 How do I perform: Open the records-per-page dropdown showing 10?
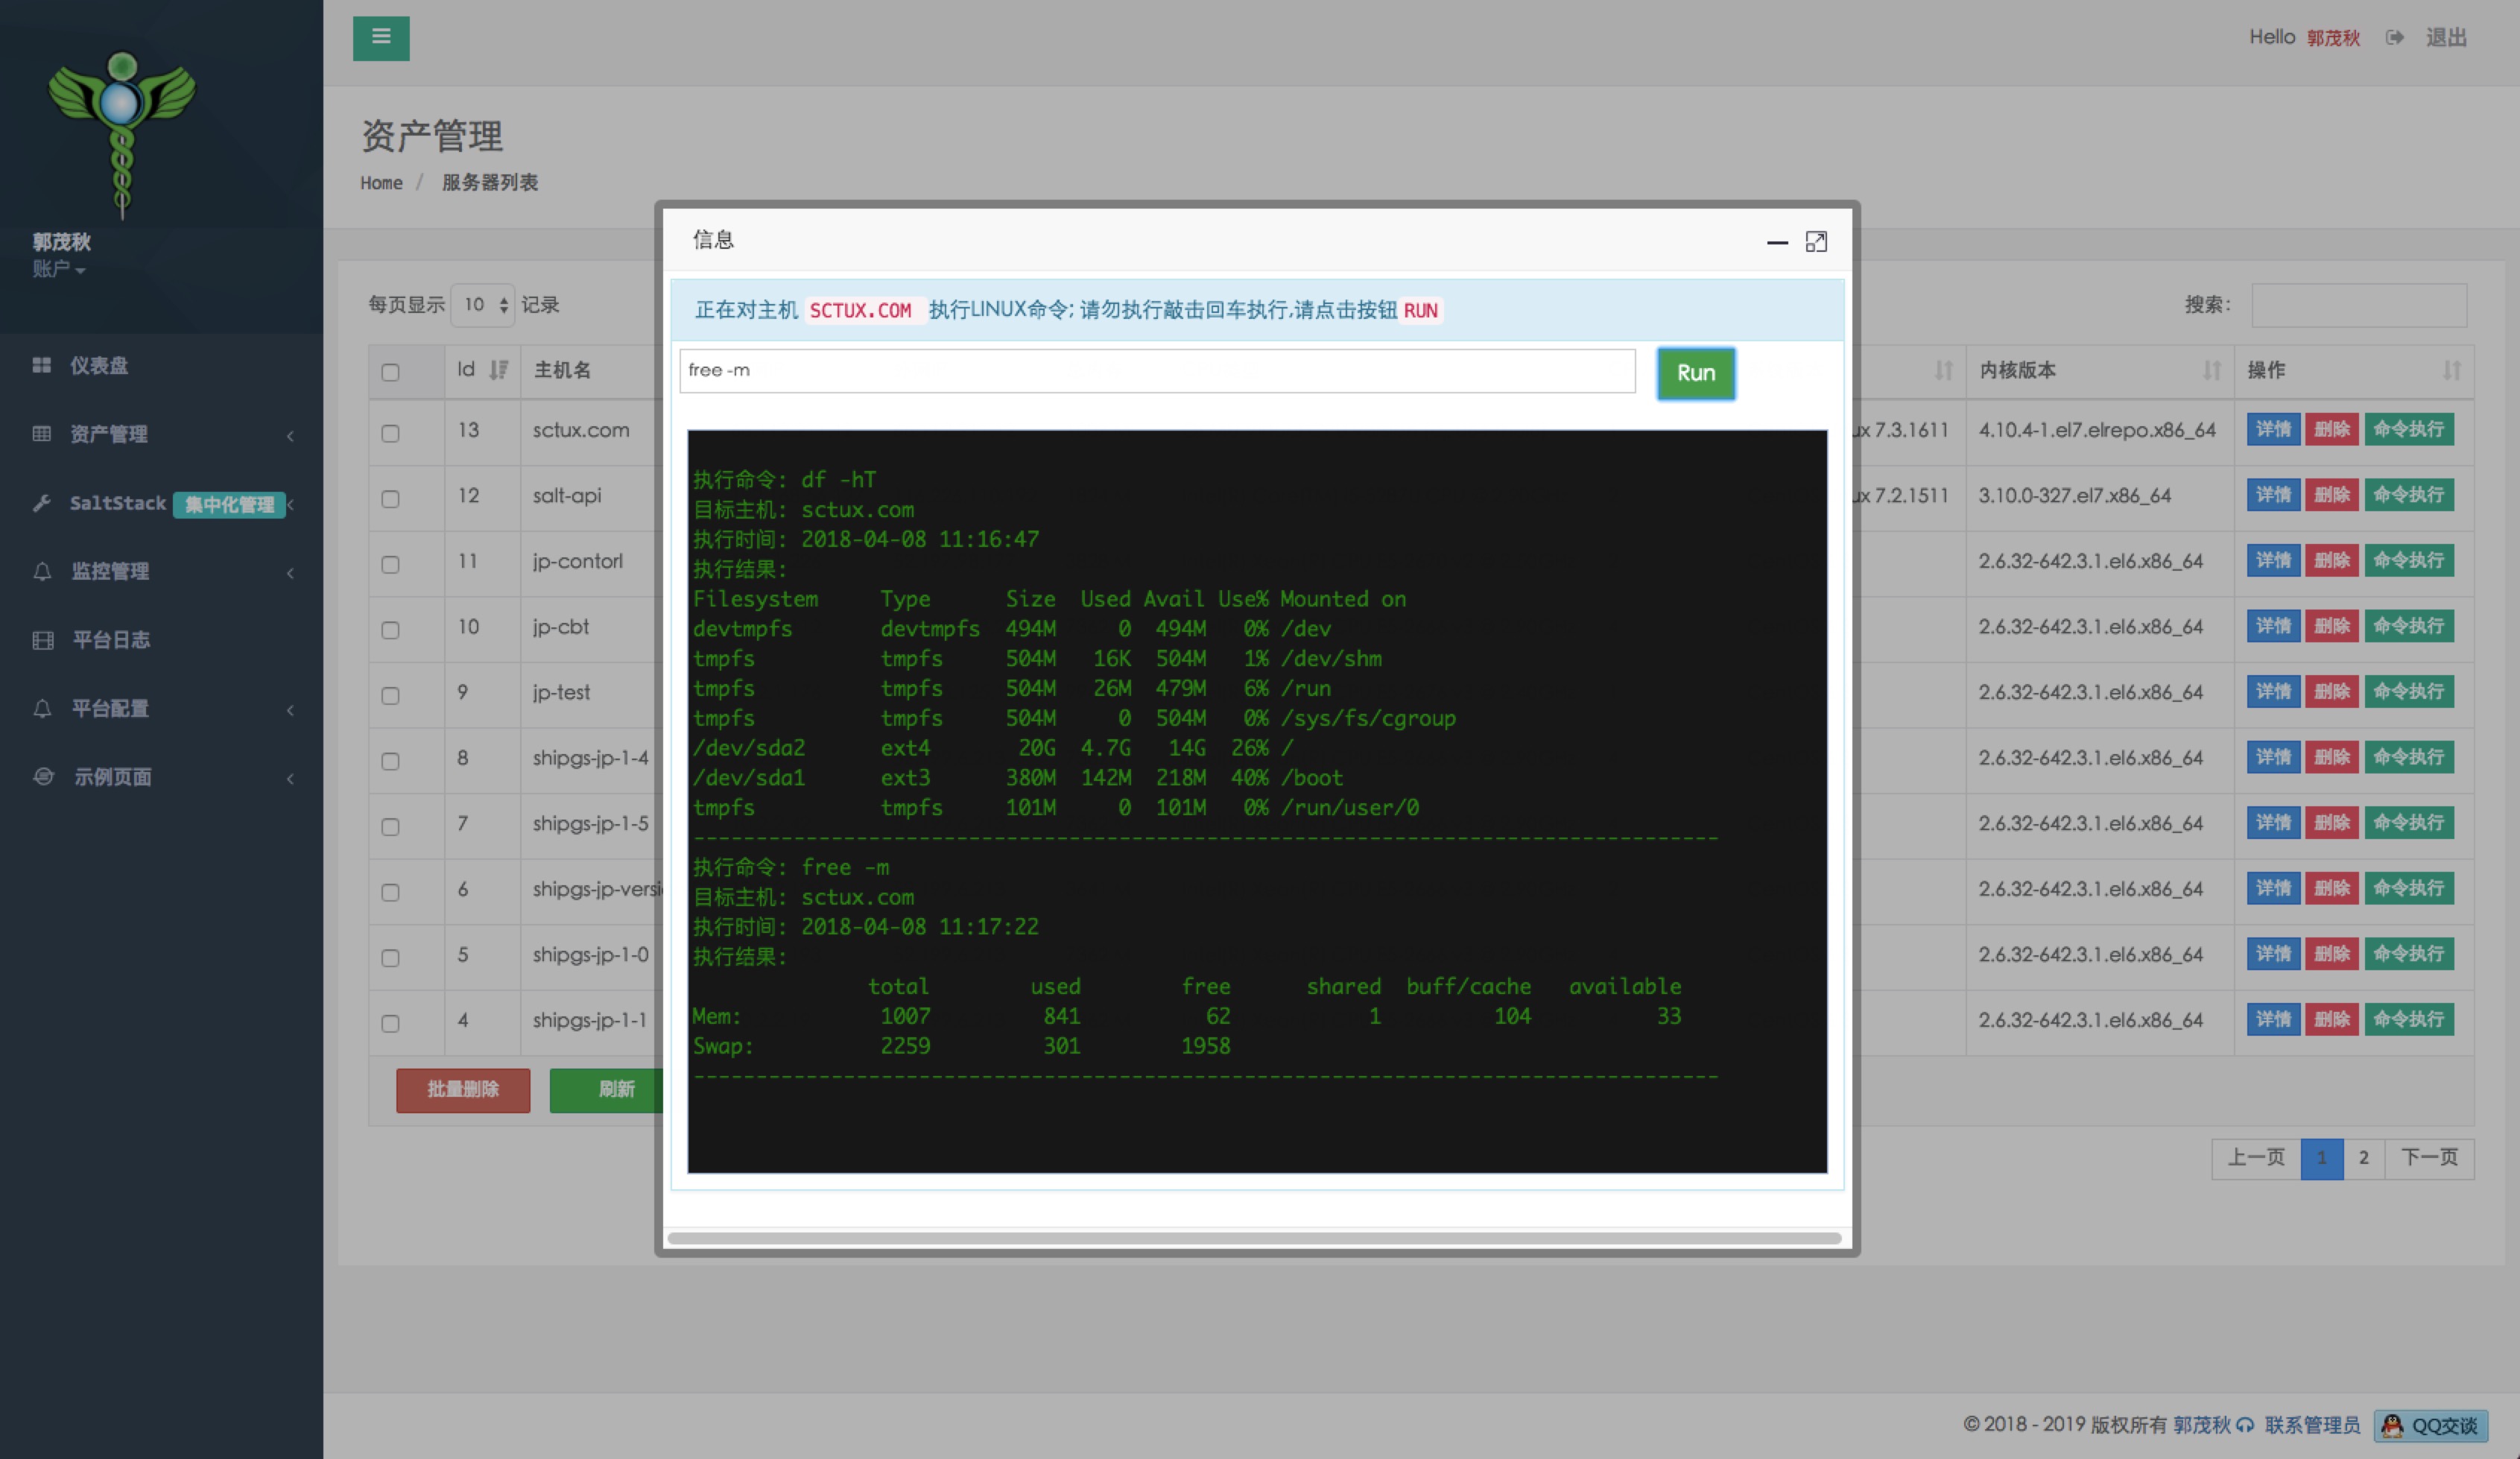[x=483, y=304]
